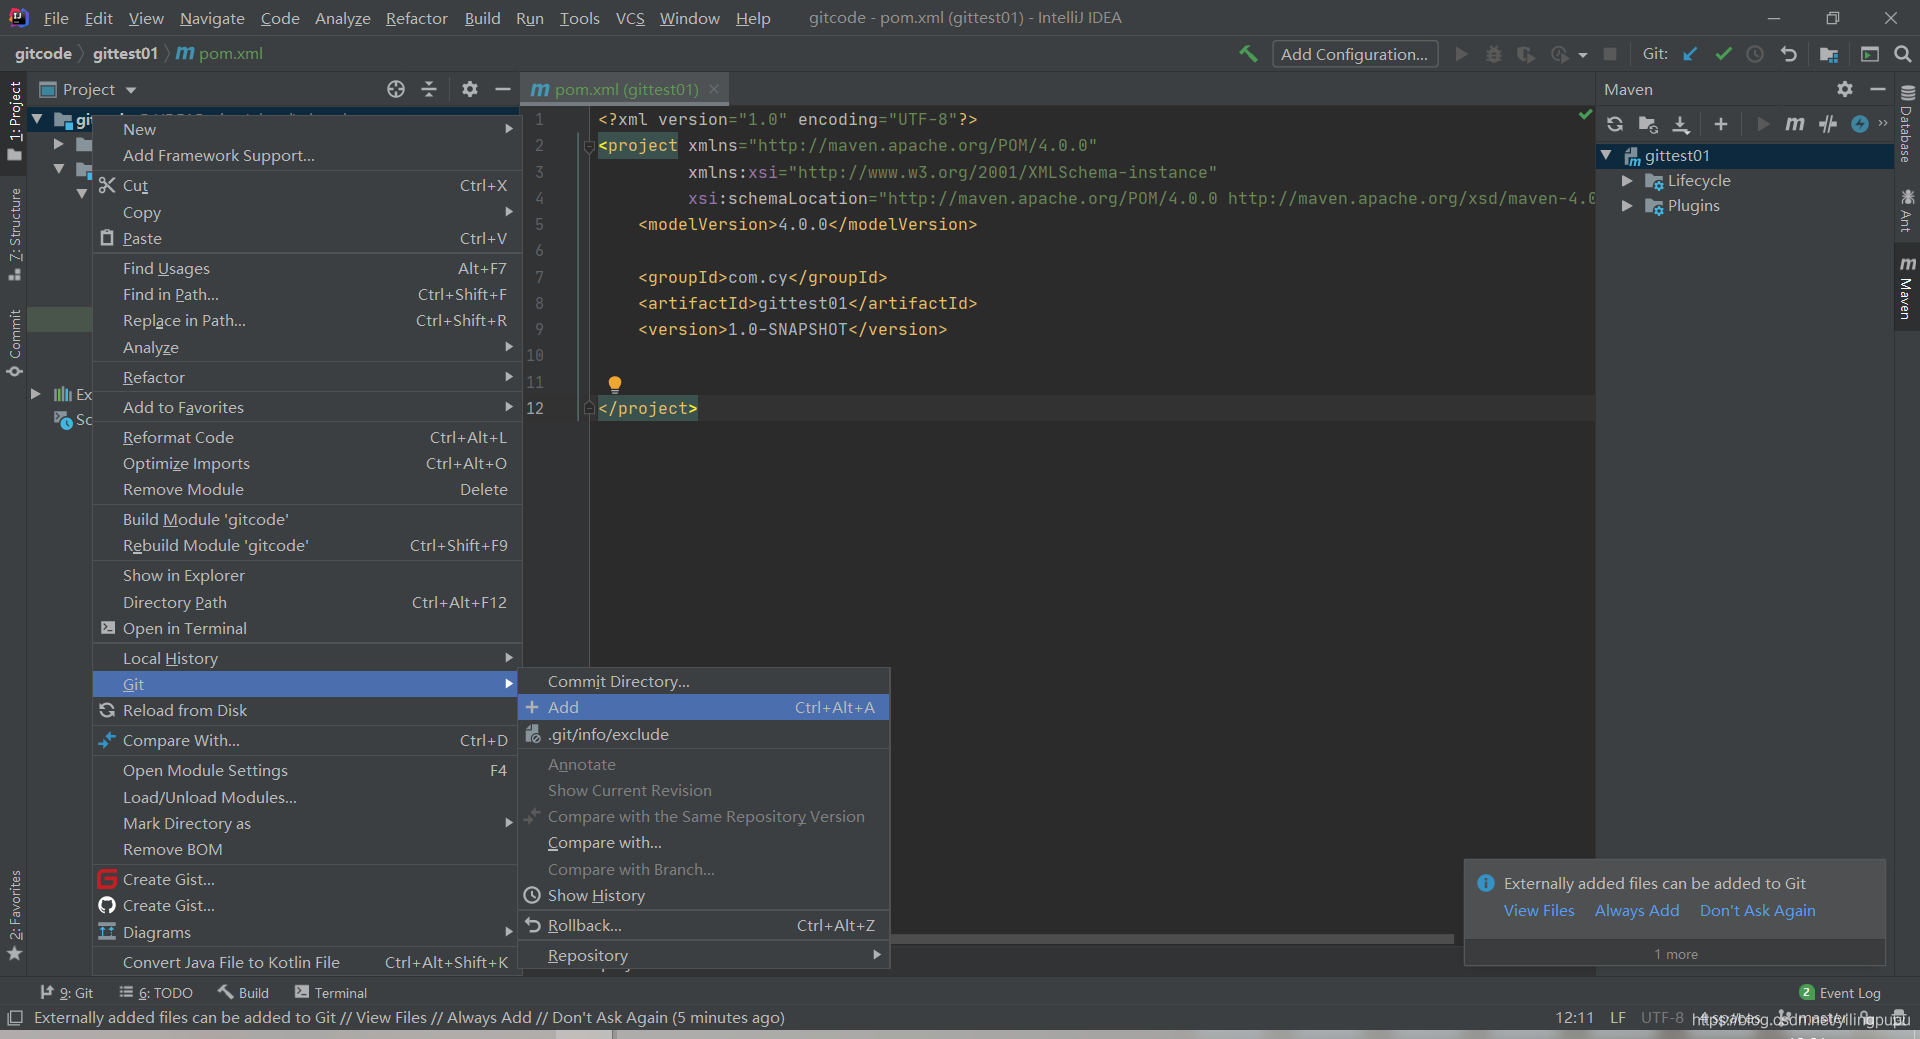This screenshot has height=1039, width=1920.
Task: Open the VCS menu in menu bar
Action: click(x=630, y=18)
